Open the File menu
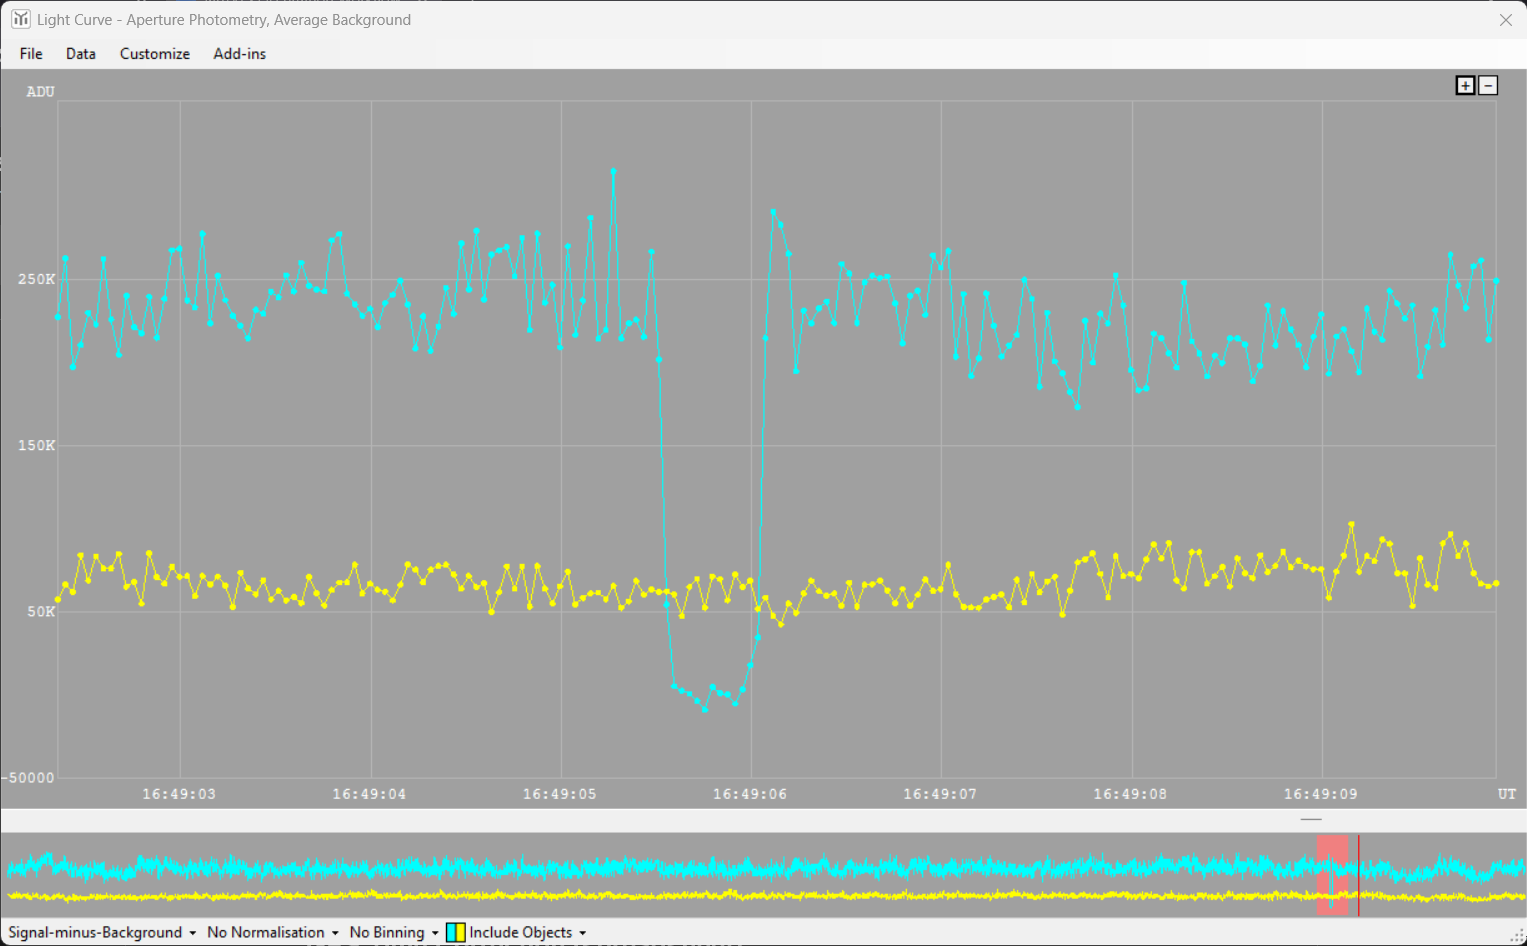 pyautogui.click(x=31, y=54)
